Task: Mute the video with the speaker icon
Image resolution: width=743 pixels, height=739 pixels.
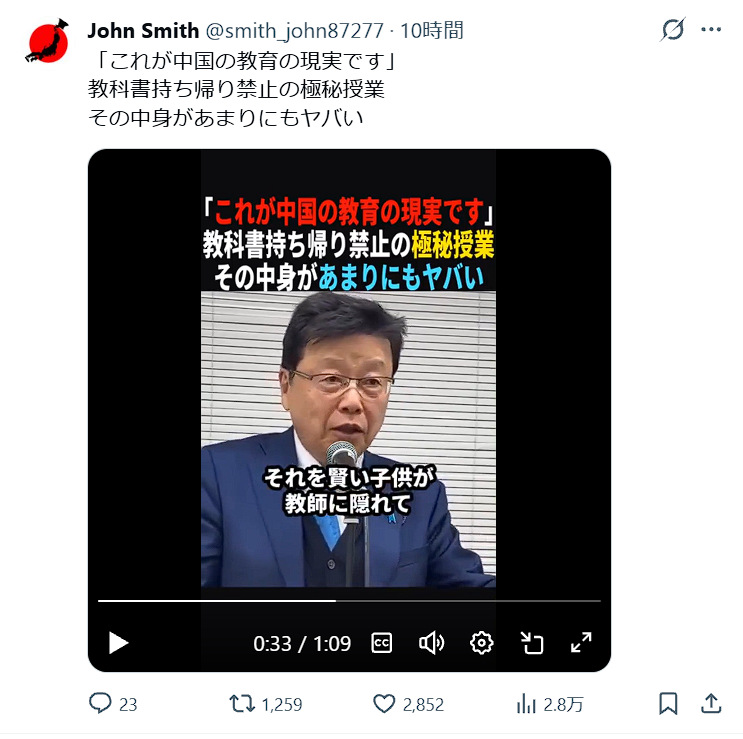Action: pyautogui.click(x=431, y=643)
